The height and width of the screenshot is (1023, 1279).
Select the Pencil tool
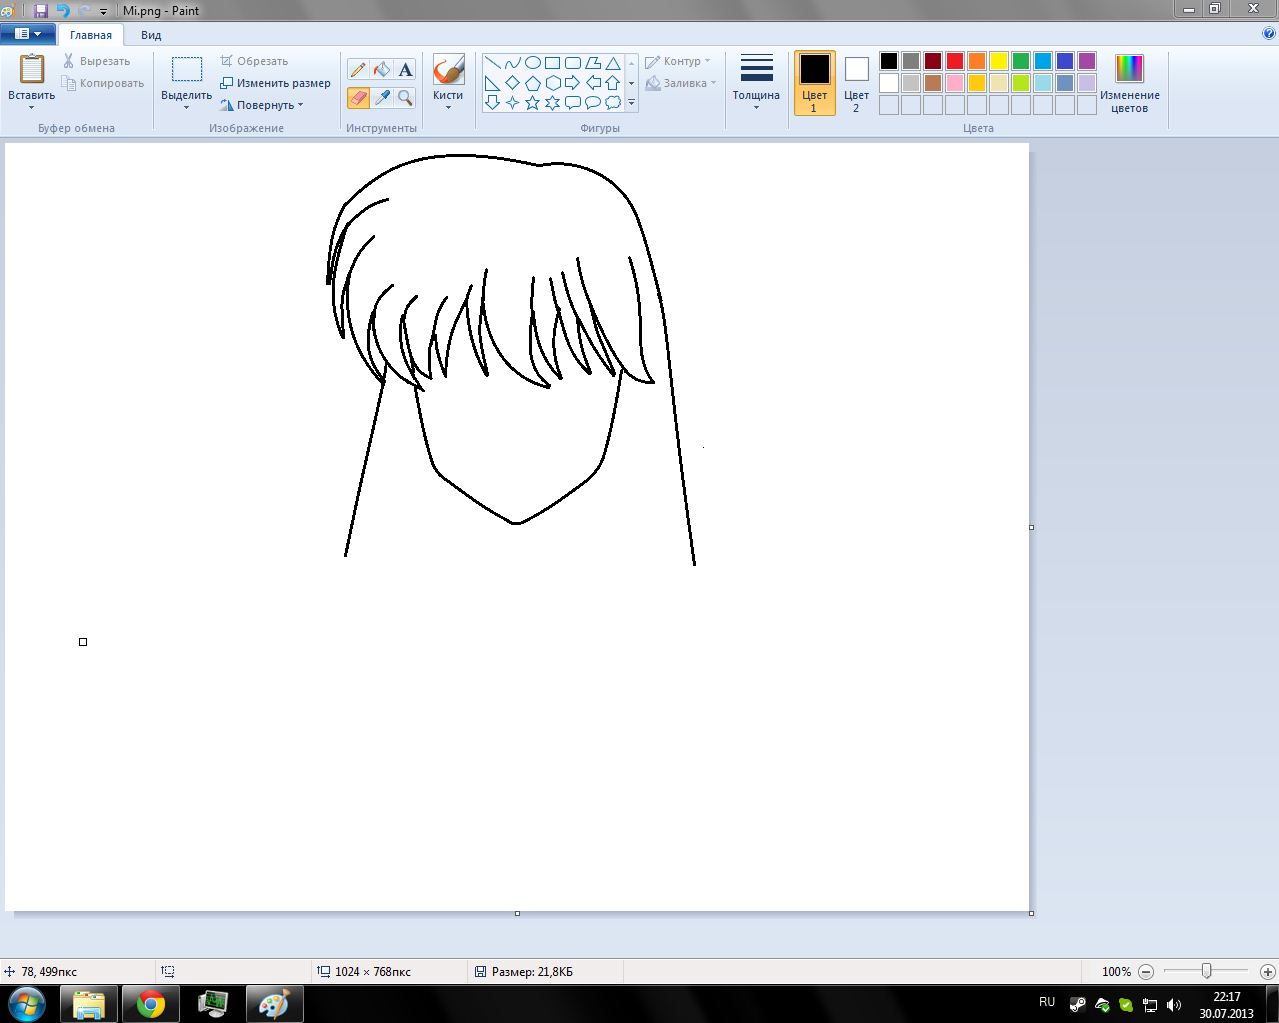pyautogui.click(x=358, y=70)
